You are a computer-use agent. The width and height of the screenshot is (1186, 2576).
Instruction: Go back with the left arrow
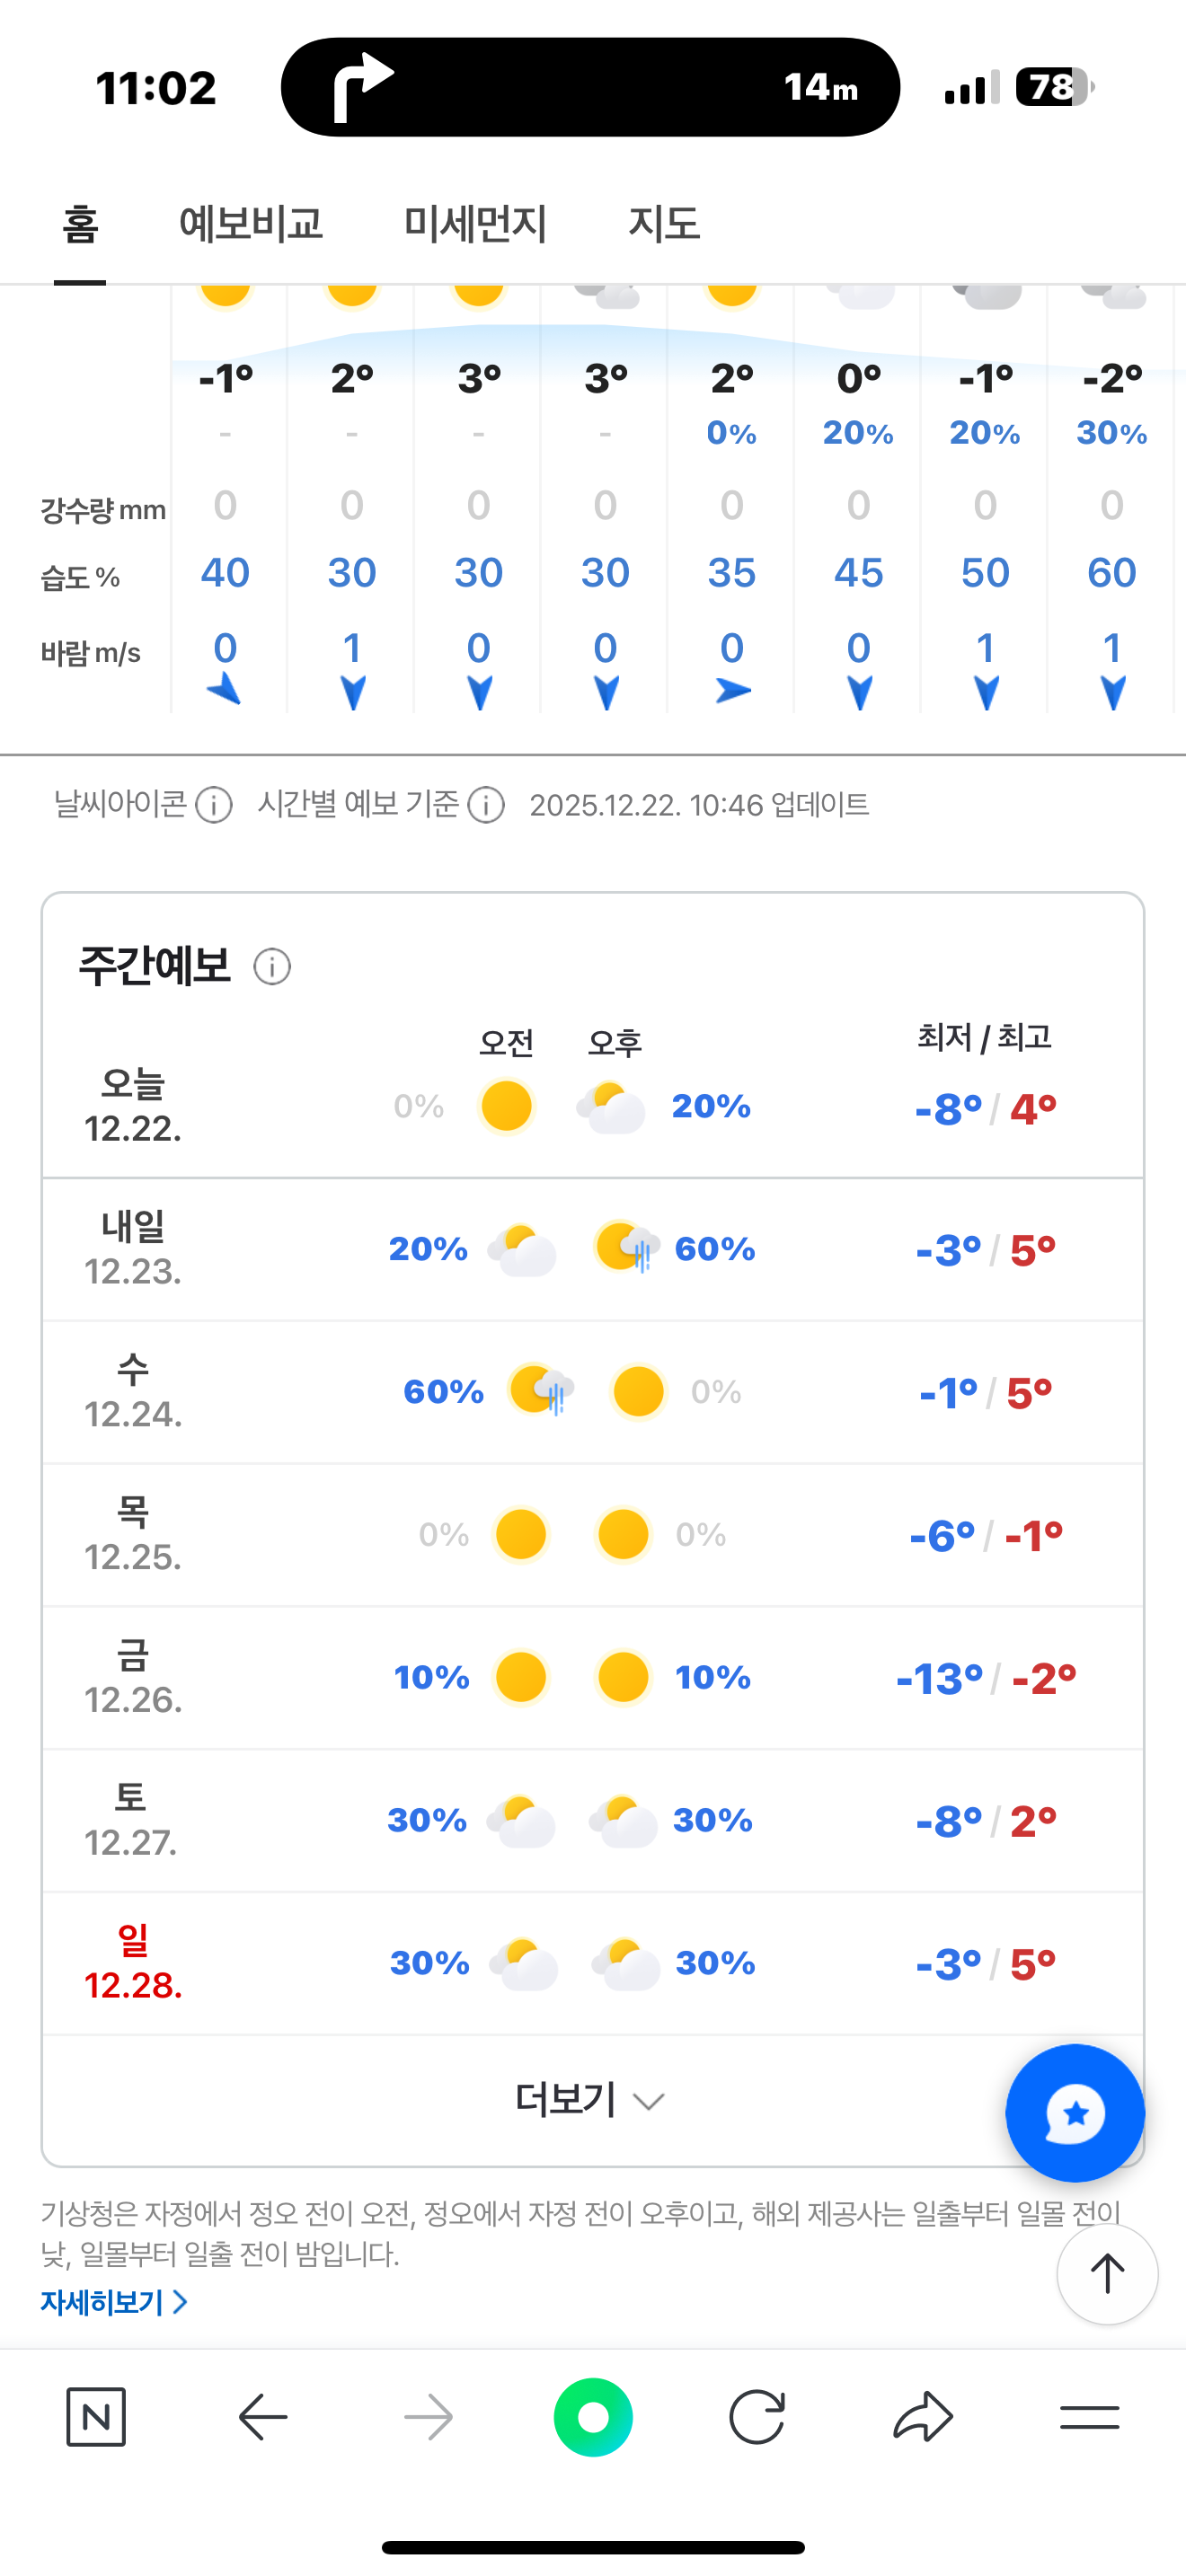[263, 2417]
